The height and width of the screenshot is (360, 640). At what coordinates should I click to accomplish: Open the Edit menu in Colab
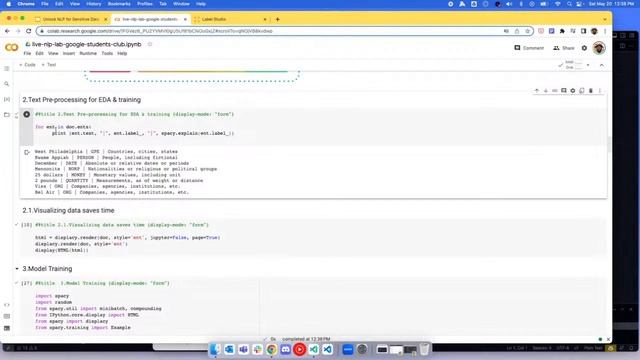39,53
